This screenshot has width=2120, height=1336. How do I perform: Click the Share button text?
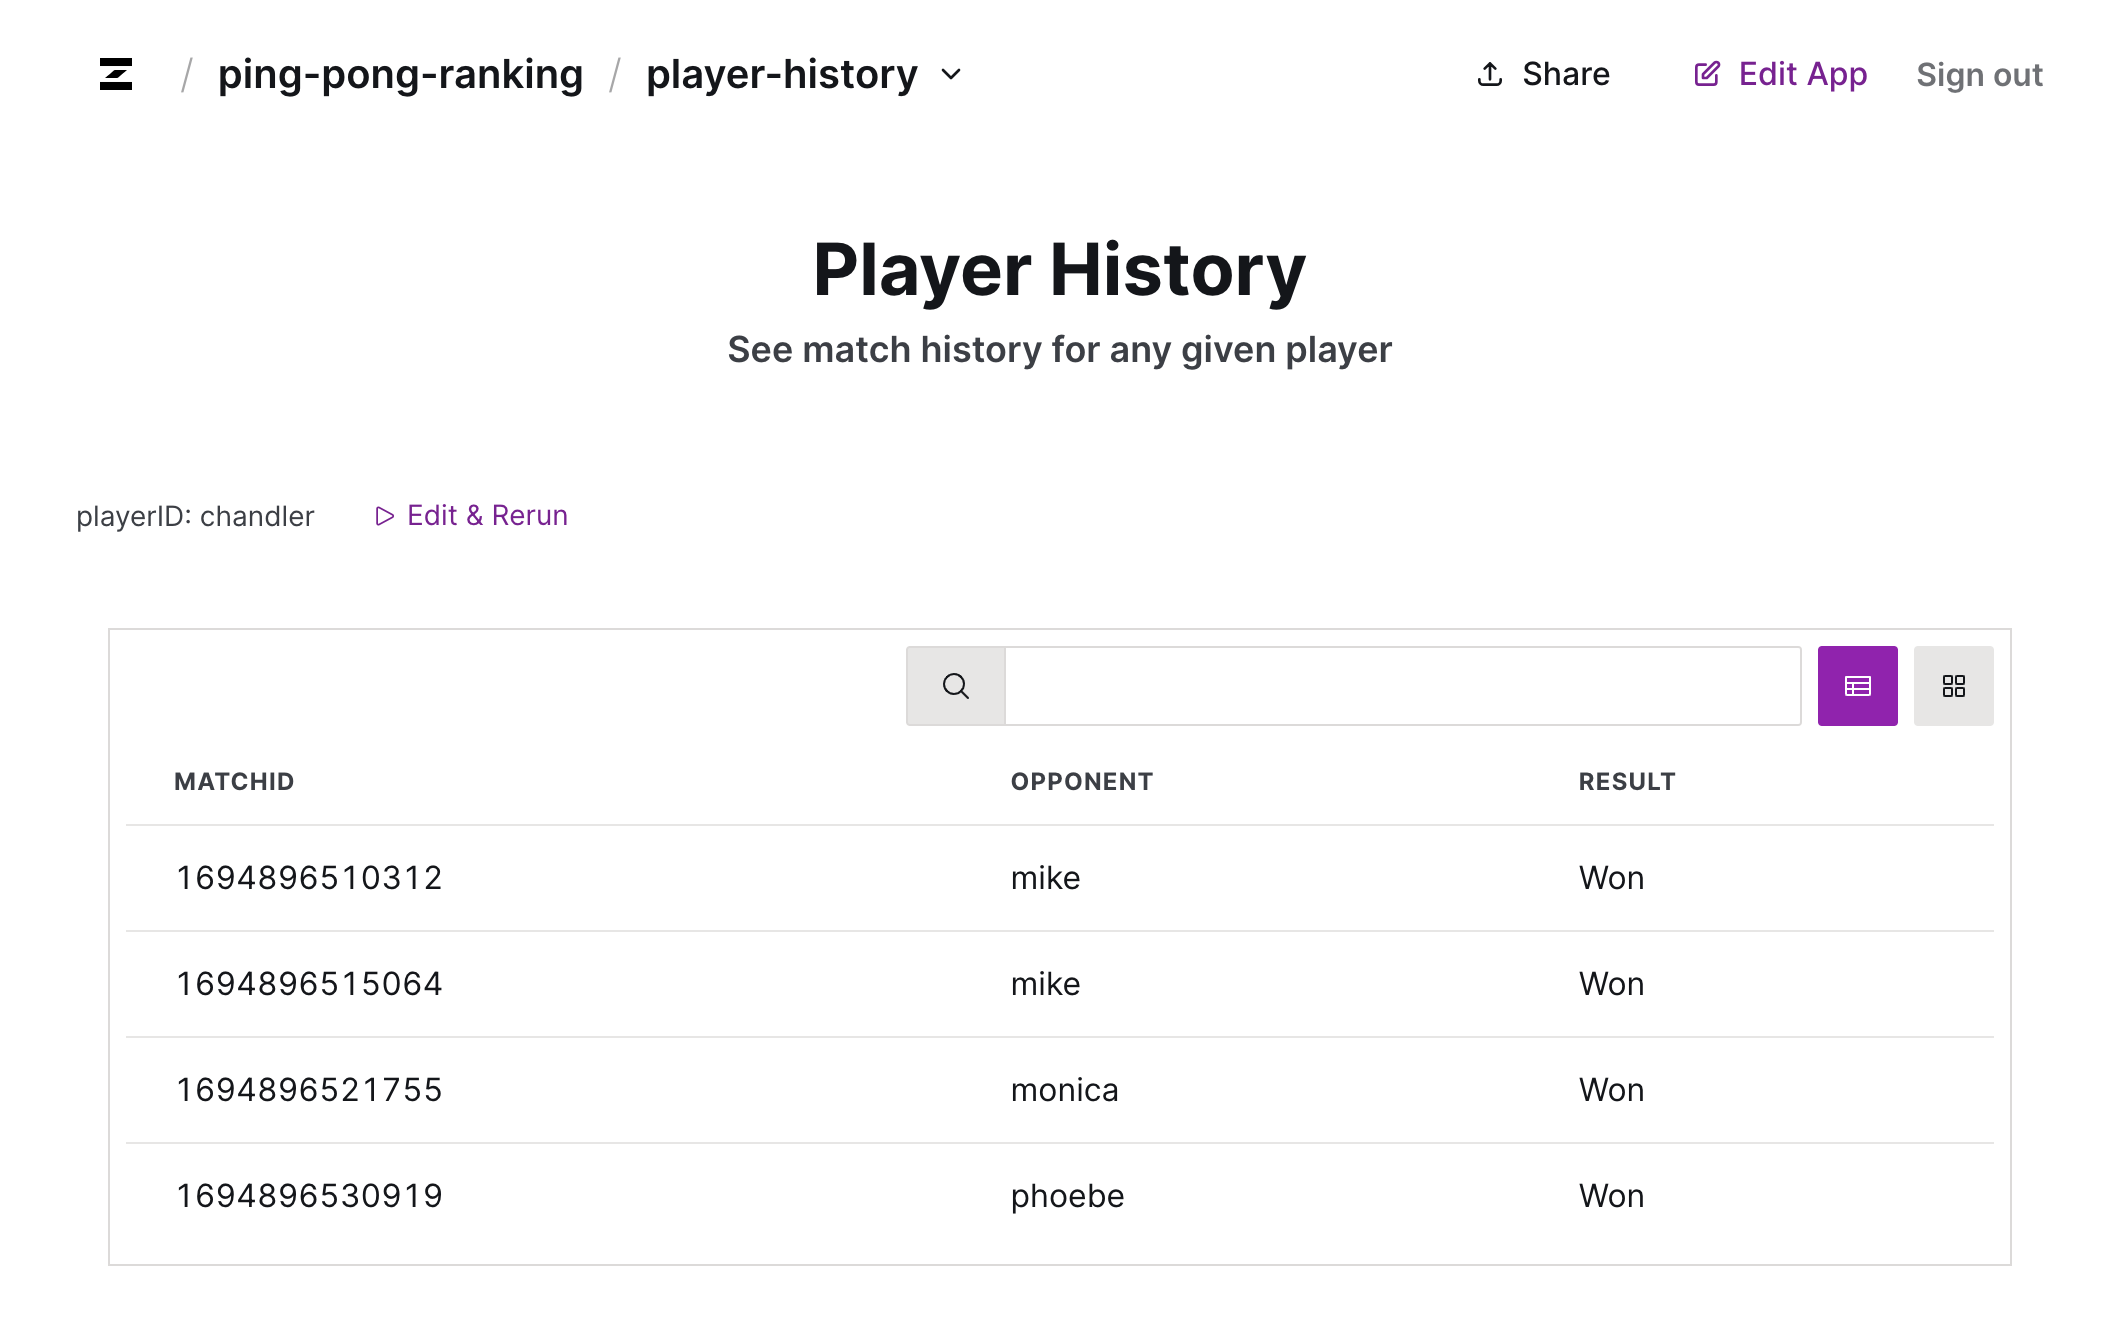(x=1565, y=75)
